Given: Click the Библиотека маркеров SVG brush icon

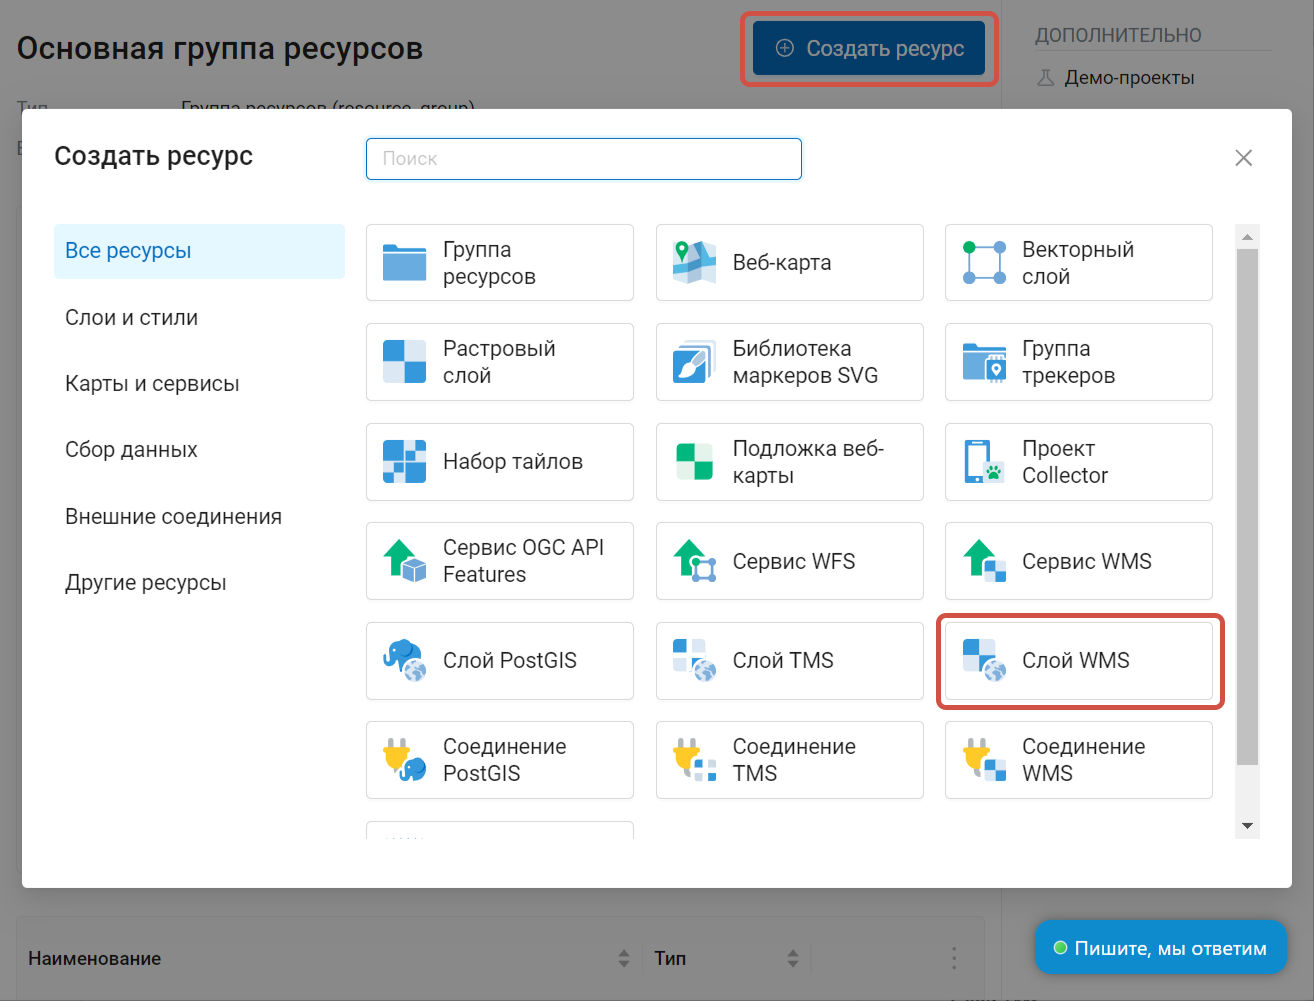Looking at the screenshot, I should pos(694,361).
